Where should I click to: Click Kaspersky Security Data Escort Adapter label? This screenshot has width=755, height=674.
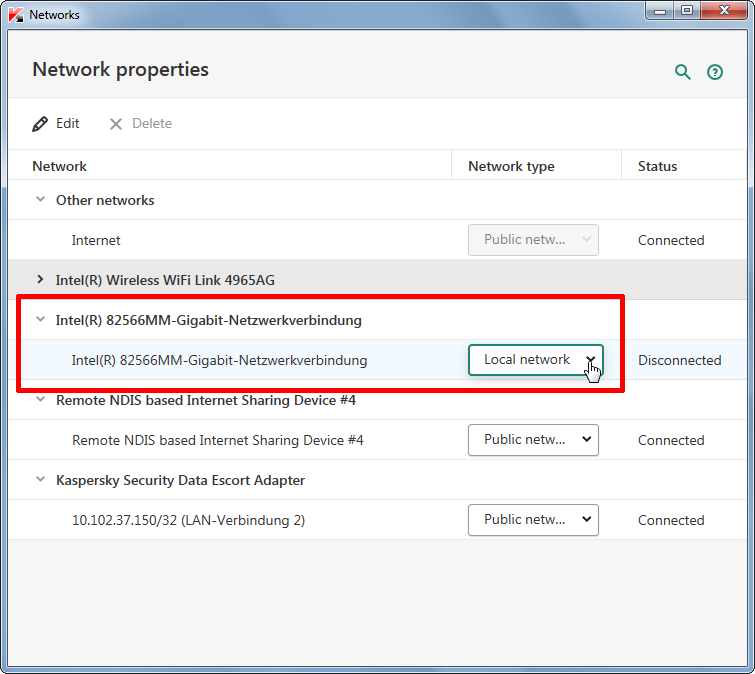tap(181, 480)
